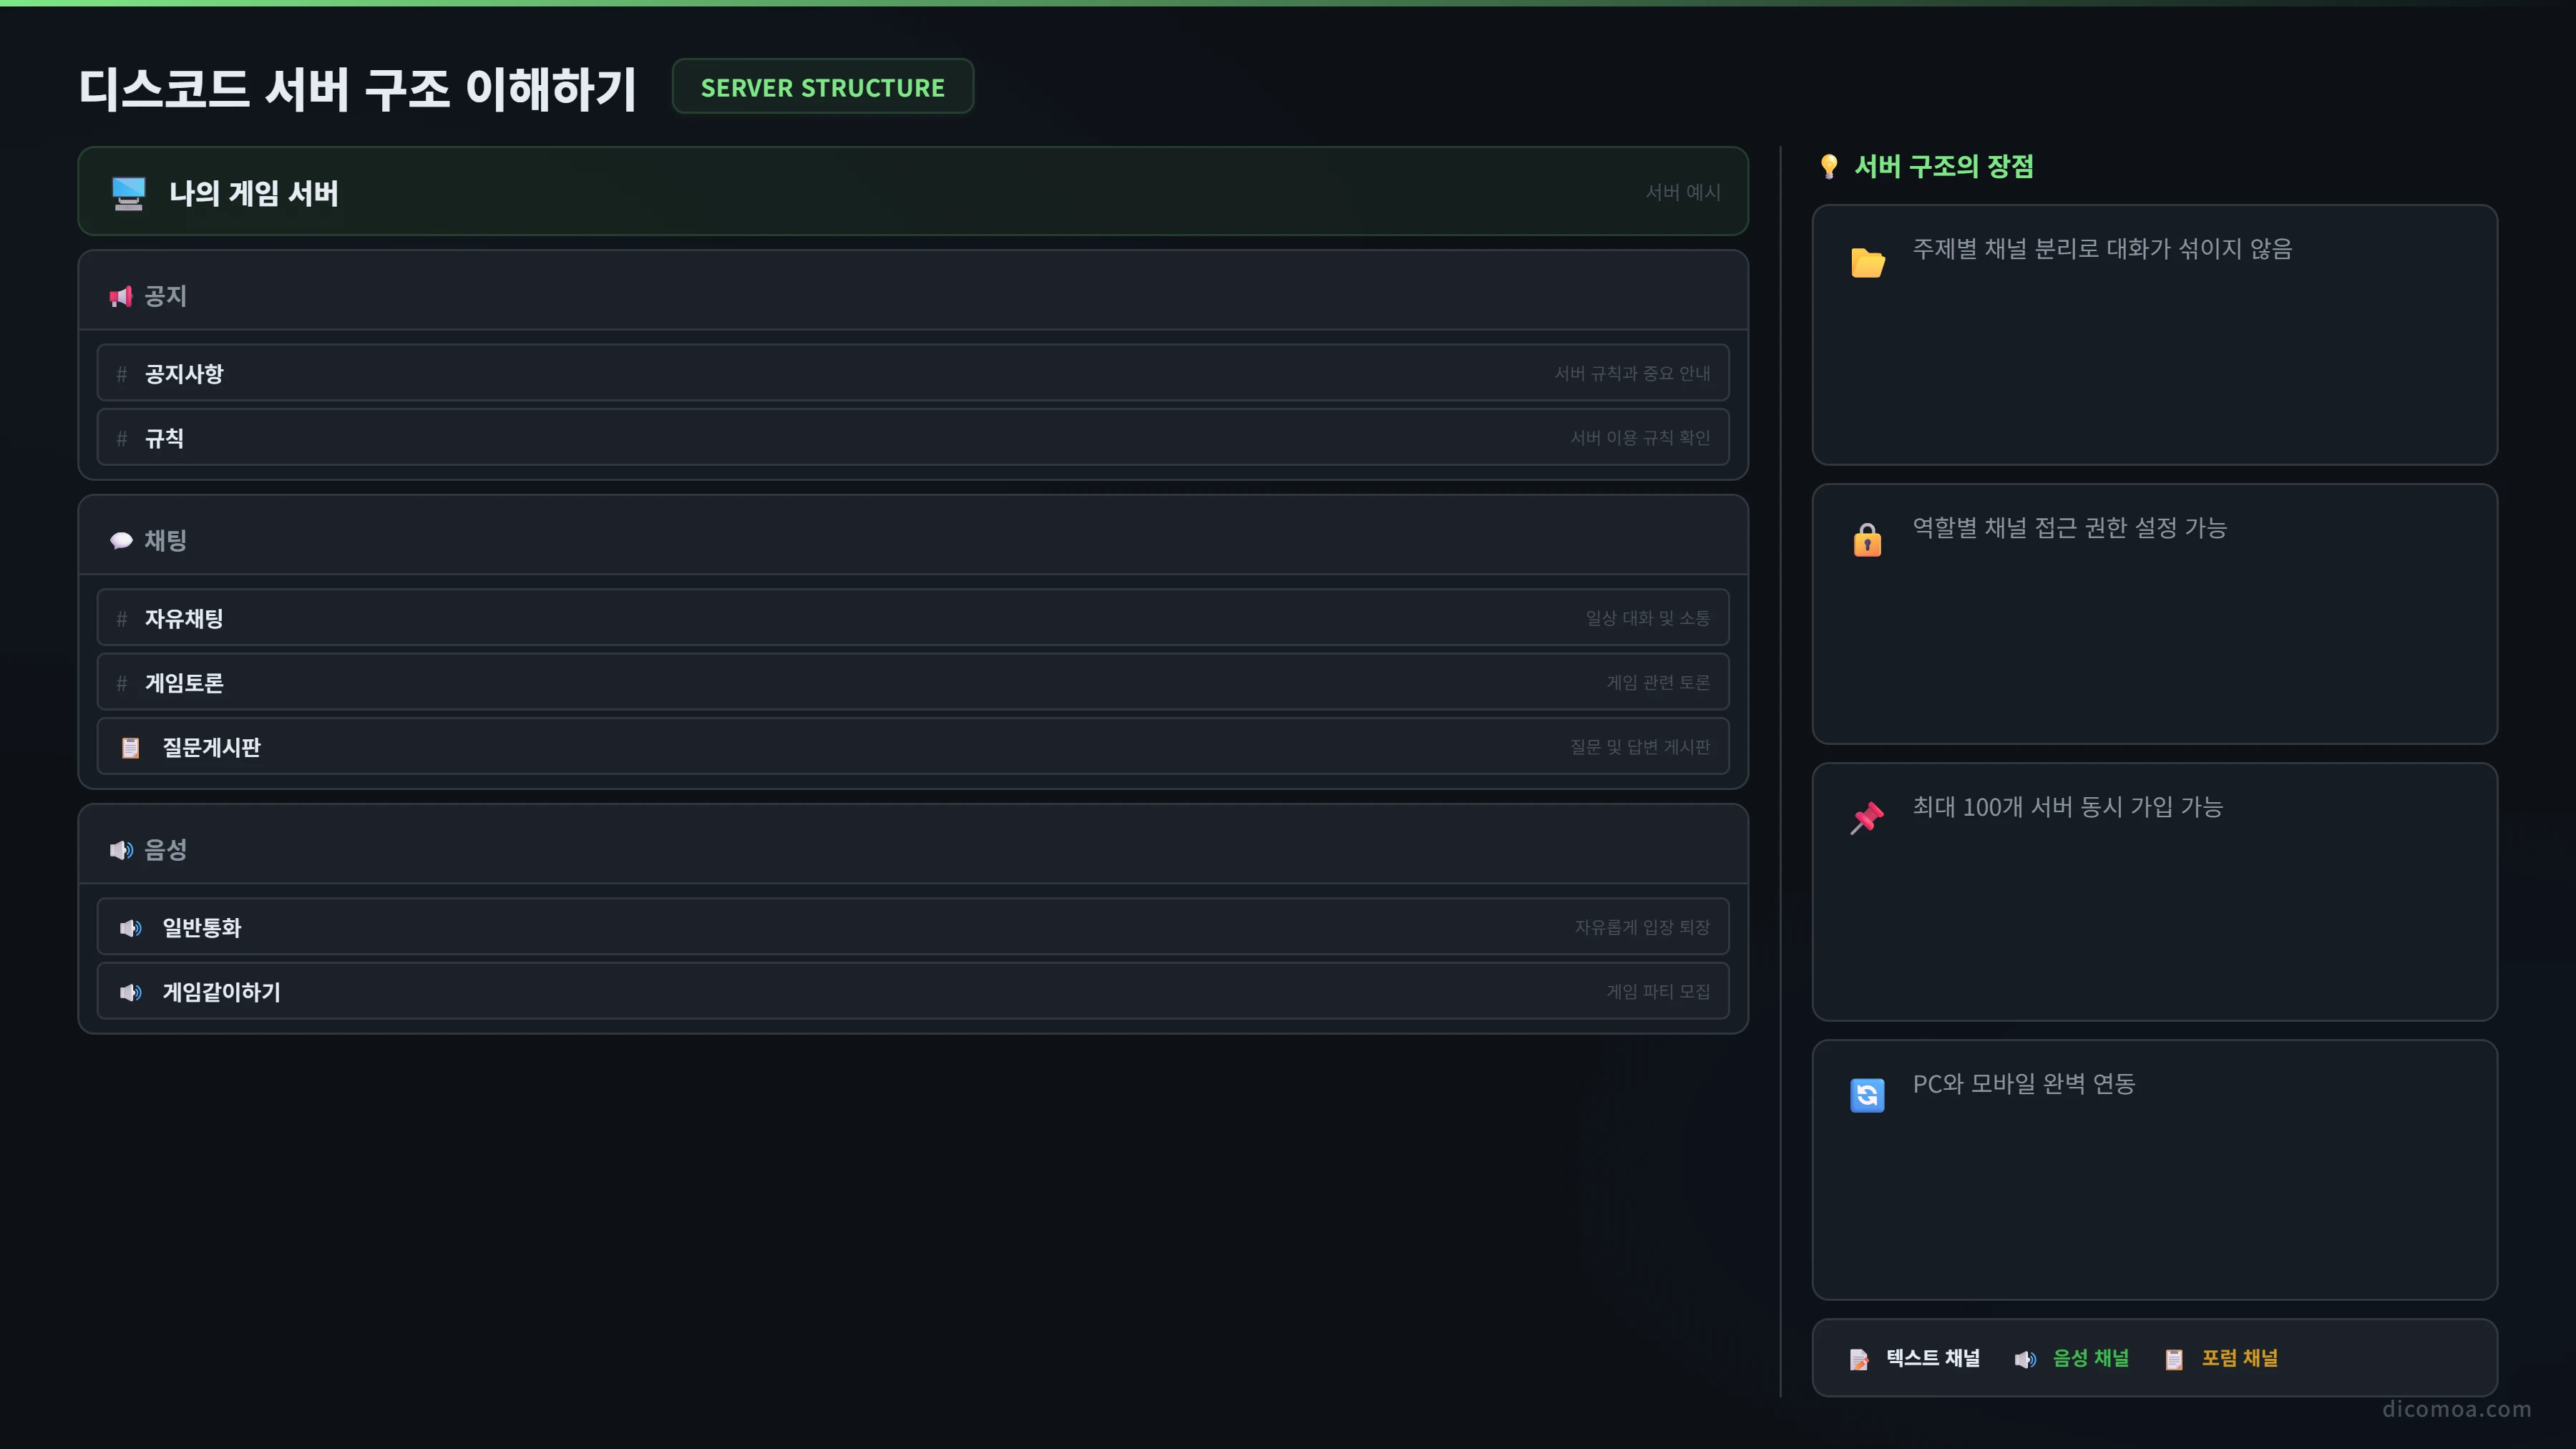Click the orange lock icon
Image resolution: width=2576 pixels, height=1449 pixels.
(1867, 540)
